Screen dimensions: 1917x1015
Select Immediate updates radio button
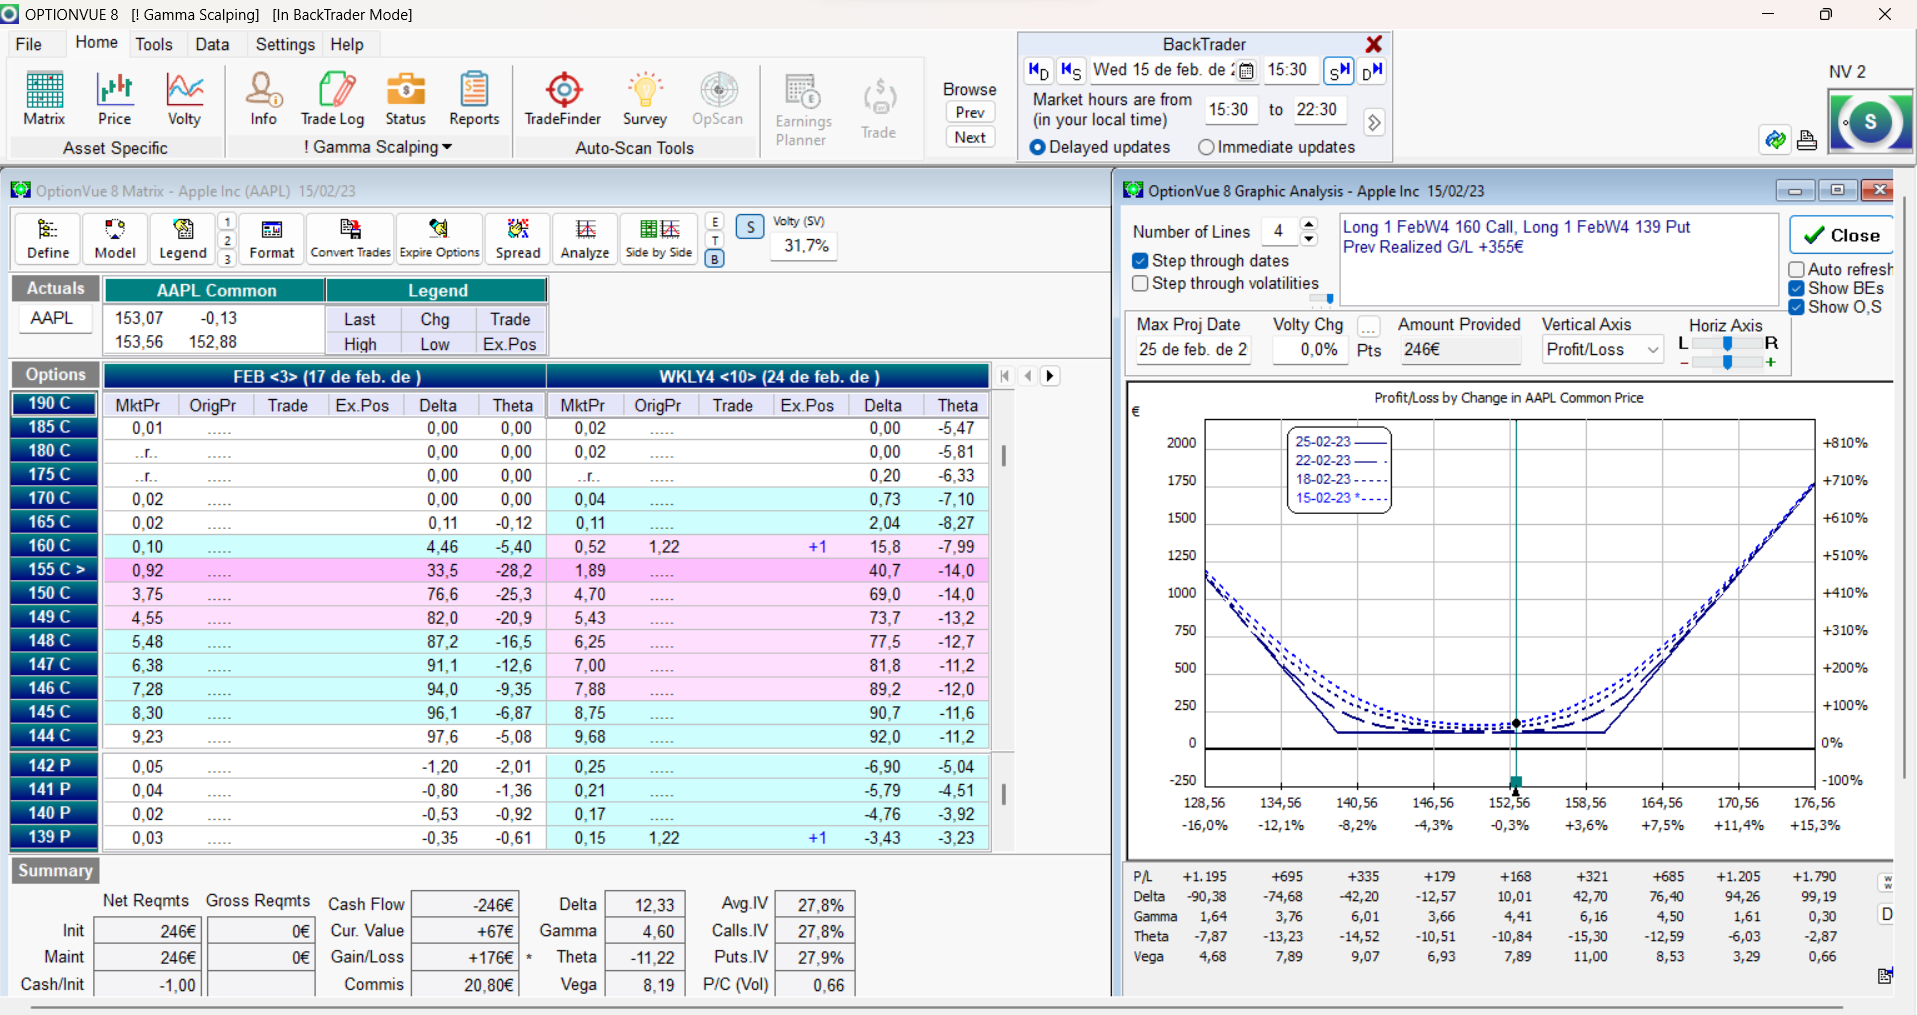pyautogui.click(x=1206, y=147)
